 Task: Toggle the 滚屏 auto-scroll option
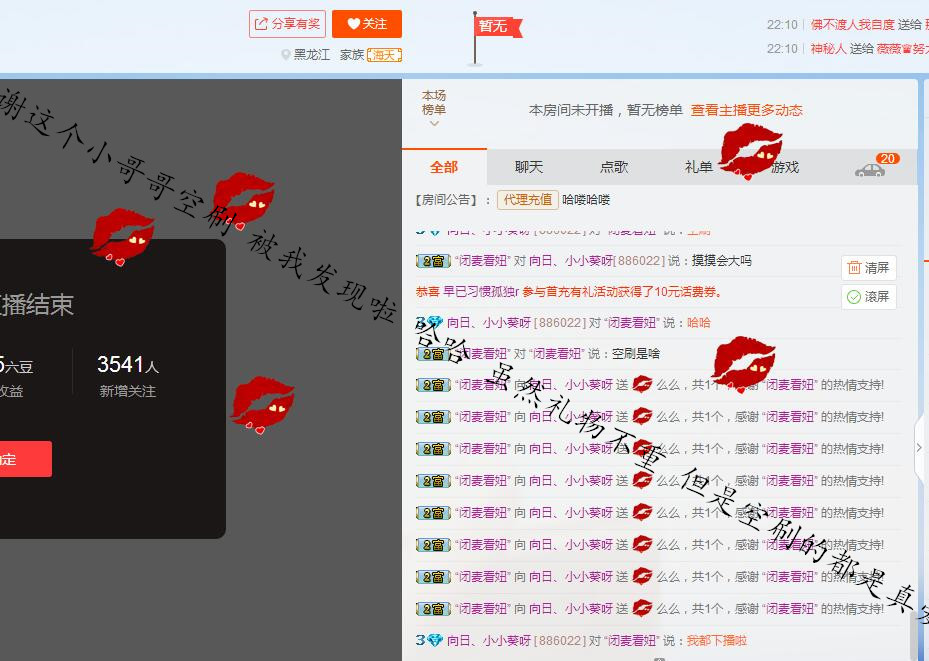869,297
